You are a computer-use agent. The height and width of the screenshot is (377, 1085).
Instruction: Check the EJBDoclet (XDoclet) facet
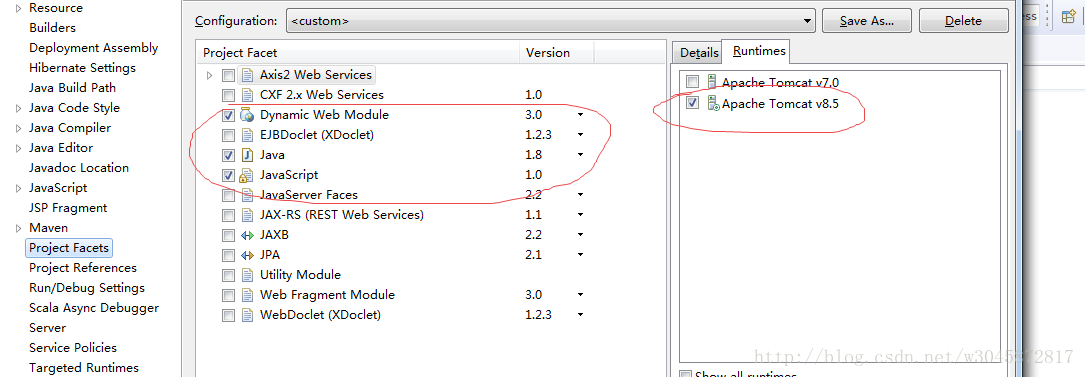pos(228,135)
